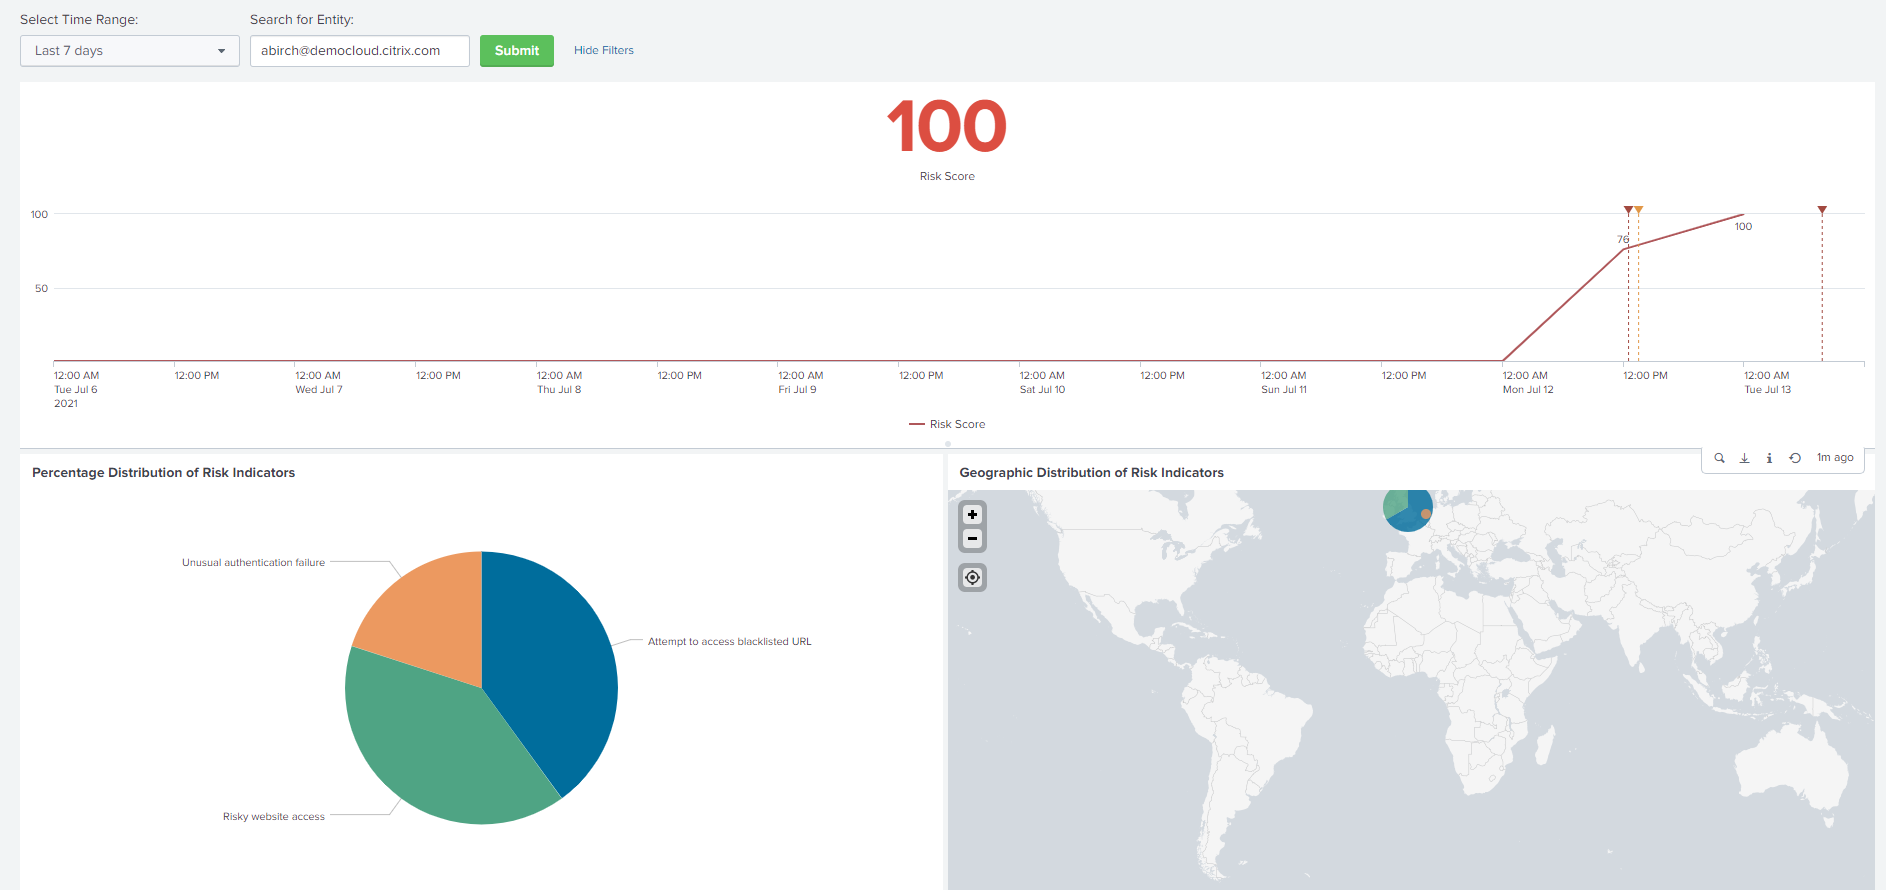The width and height of the screenshot is (1886, 890).
Task: Click the export download arrow icon
Action: pos(1744,458)
